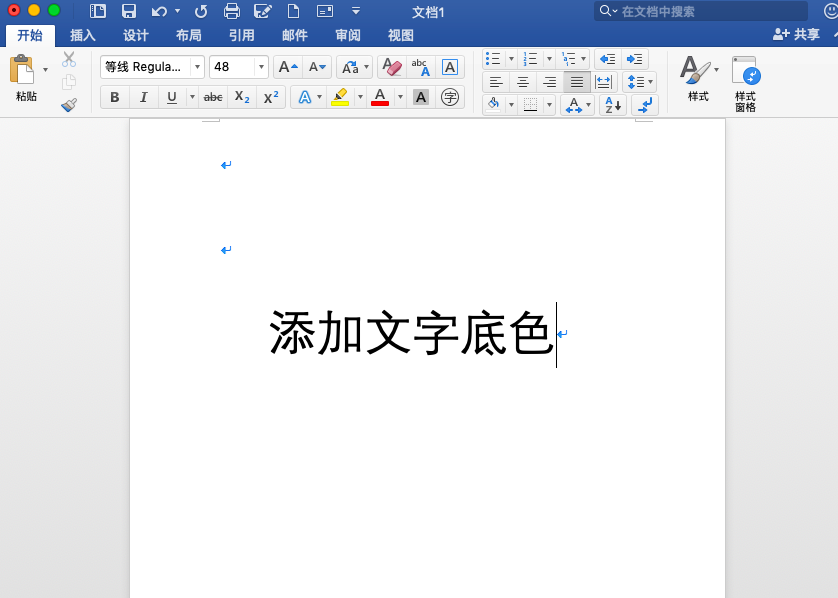The width and height of the screenshot is (838, 598).
Task: Click the Paste clipboard icon
Action: 22,69
